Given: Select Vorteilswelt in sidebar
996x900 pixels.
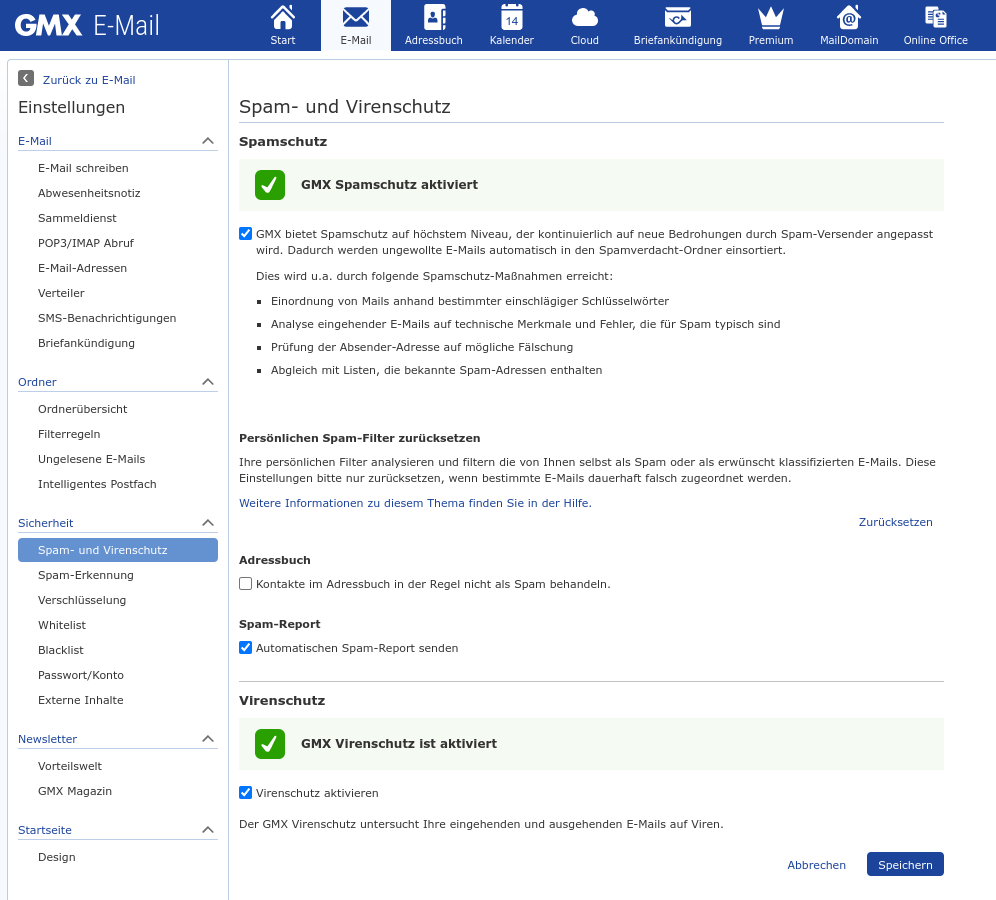Looking at the screenshot, I should 70,766.
